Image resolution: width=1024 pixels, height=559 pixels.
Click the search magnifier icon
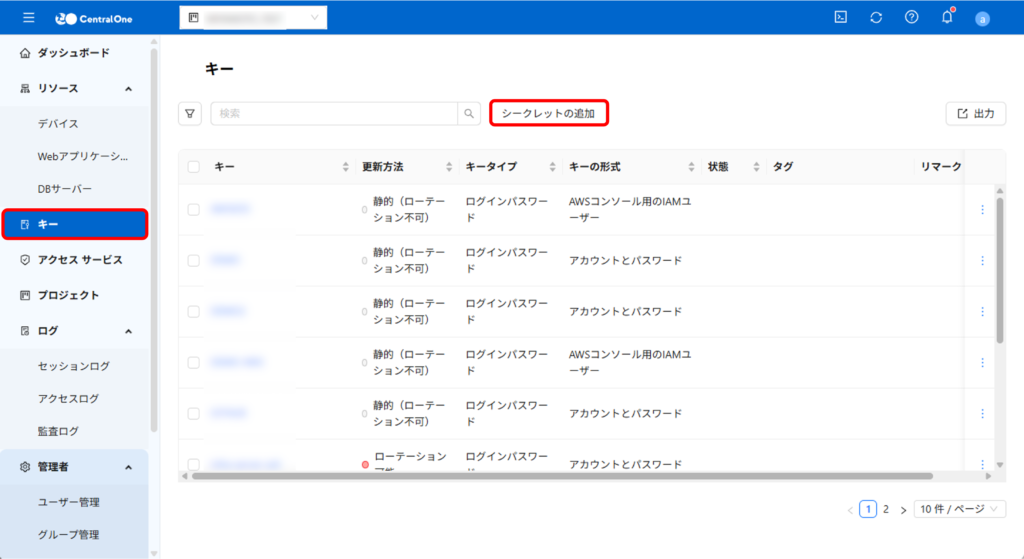(469, 114)
